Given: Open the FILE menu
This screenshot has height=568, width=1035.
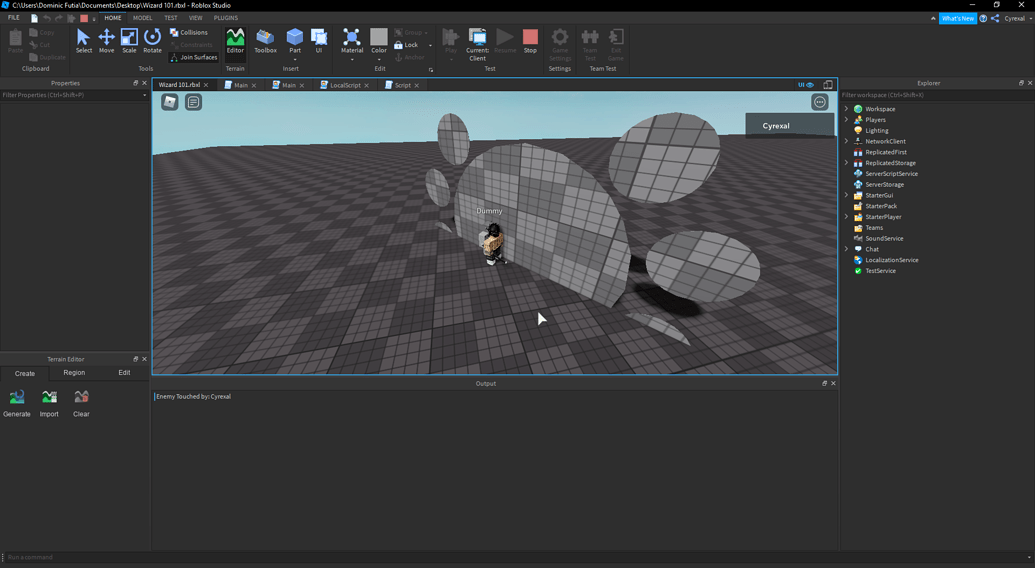Looking at the screenshot, I should pyautogui.click(x=14, y=18).
